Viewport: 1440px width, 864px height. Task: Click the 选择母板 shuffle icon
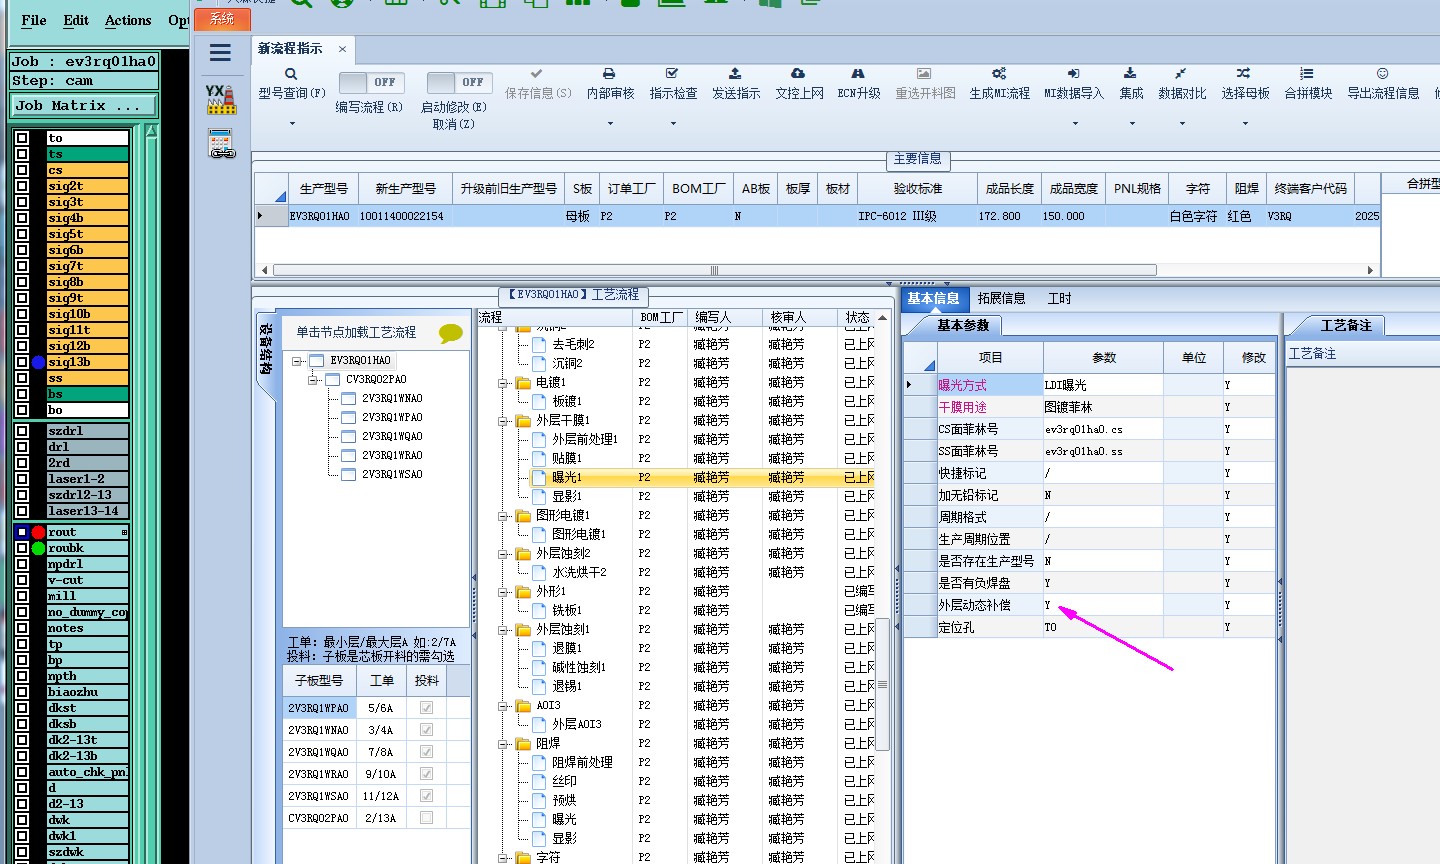click(1243, 74)
